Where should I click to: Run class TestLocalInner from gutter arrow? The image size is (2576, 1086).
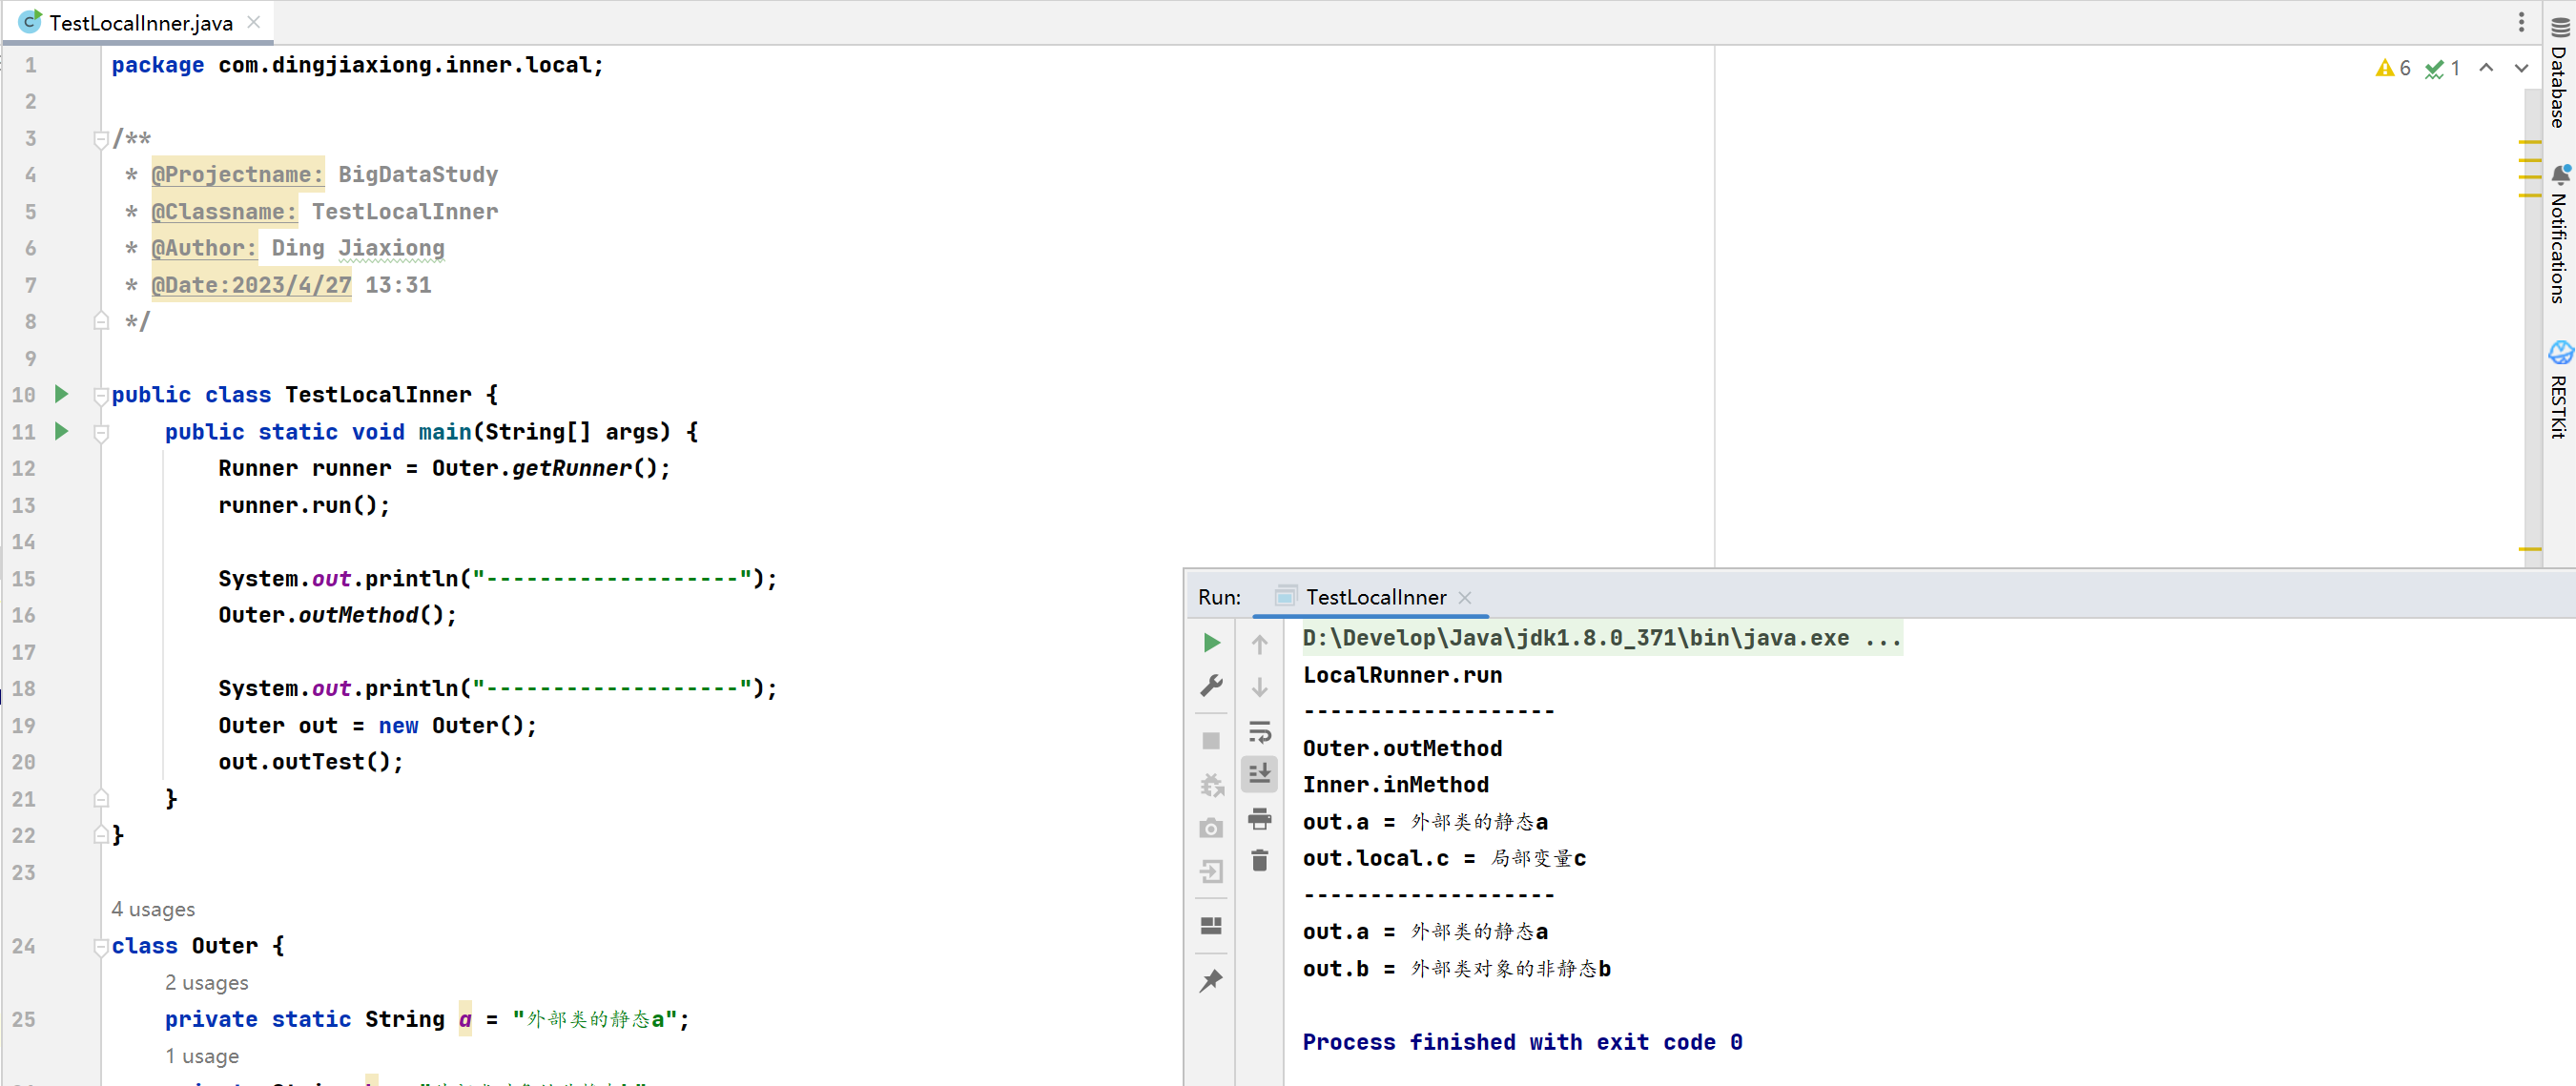coord(62,394)
